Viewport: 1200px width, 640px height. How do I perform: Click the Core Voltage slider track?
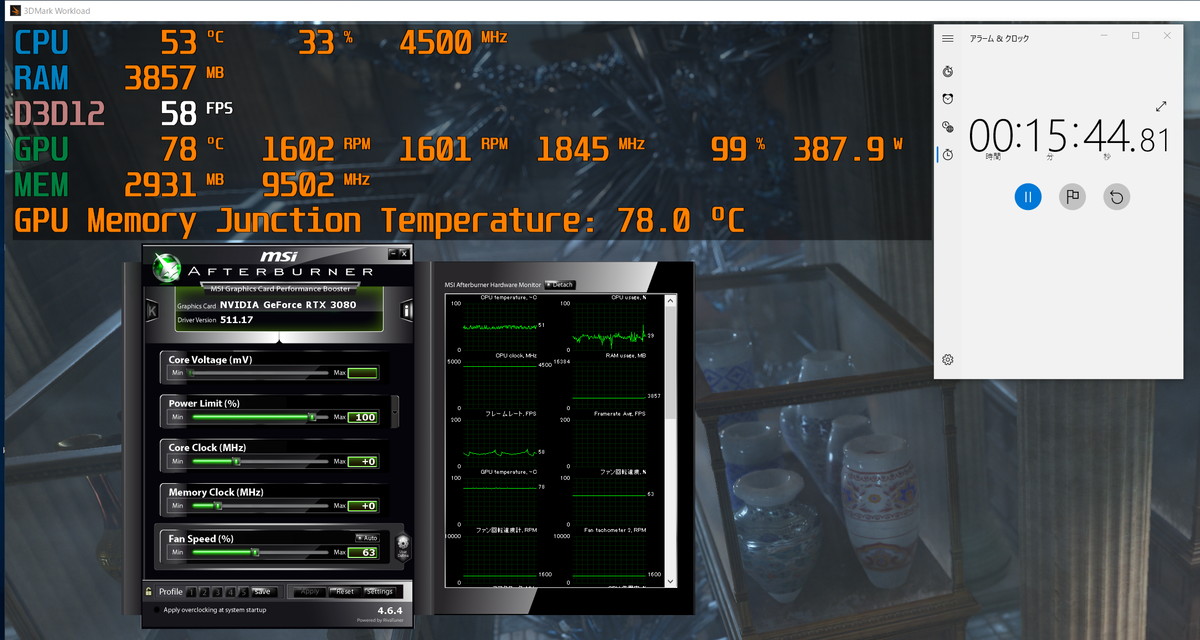(260, 373)
